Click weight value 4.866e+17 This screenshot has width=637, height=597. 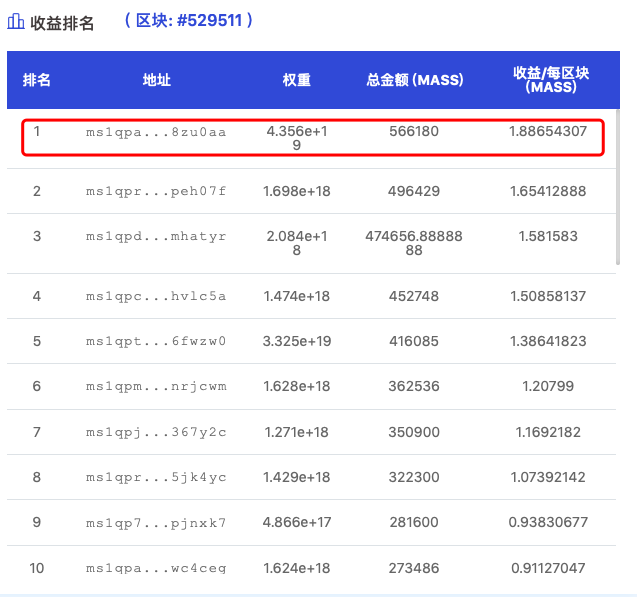click(297, 522)
